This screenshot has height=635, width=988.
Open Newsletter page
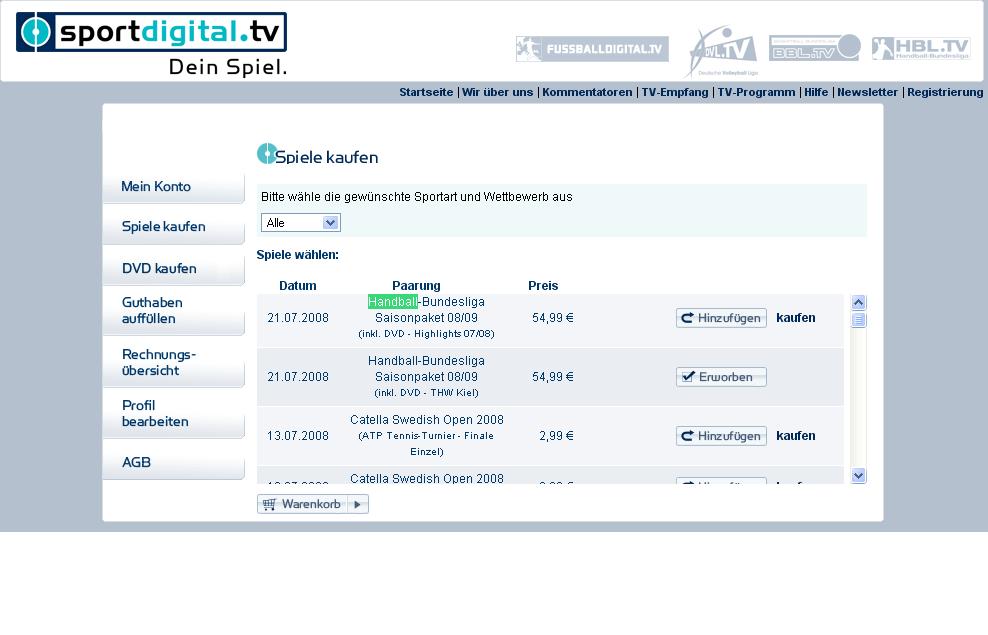click(867, 92)
